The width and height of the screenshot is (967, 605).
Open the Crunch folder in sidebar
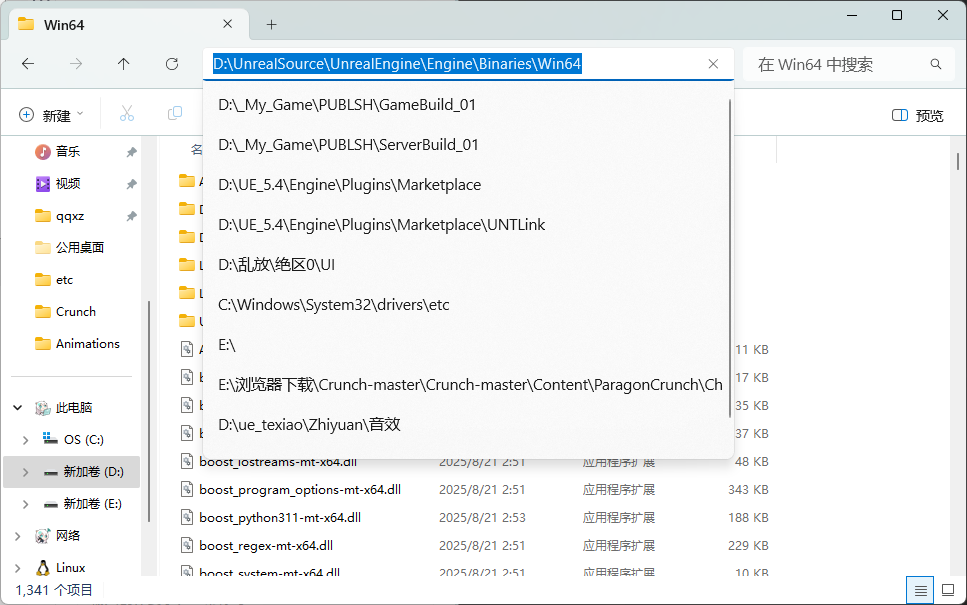(75, 312)
